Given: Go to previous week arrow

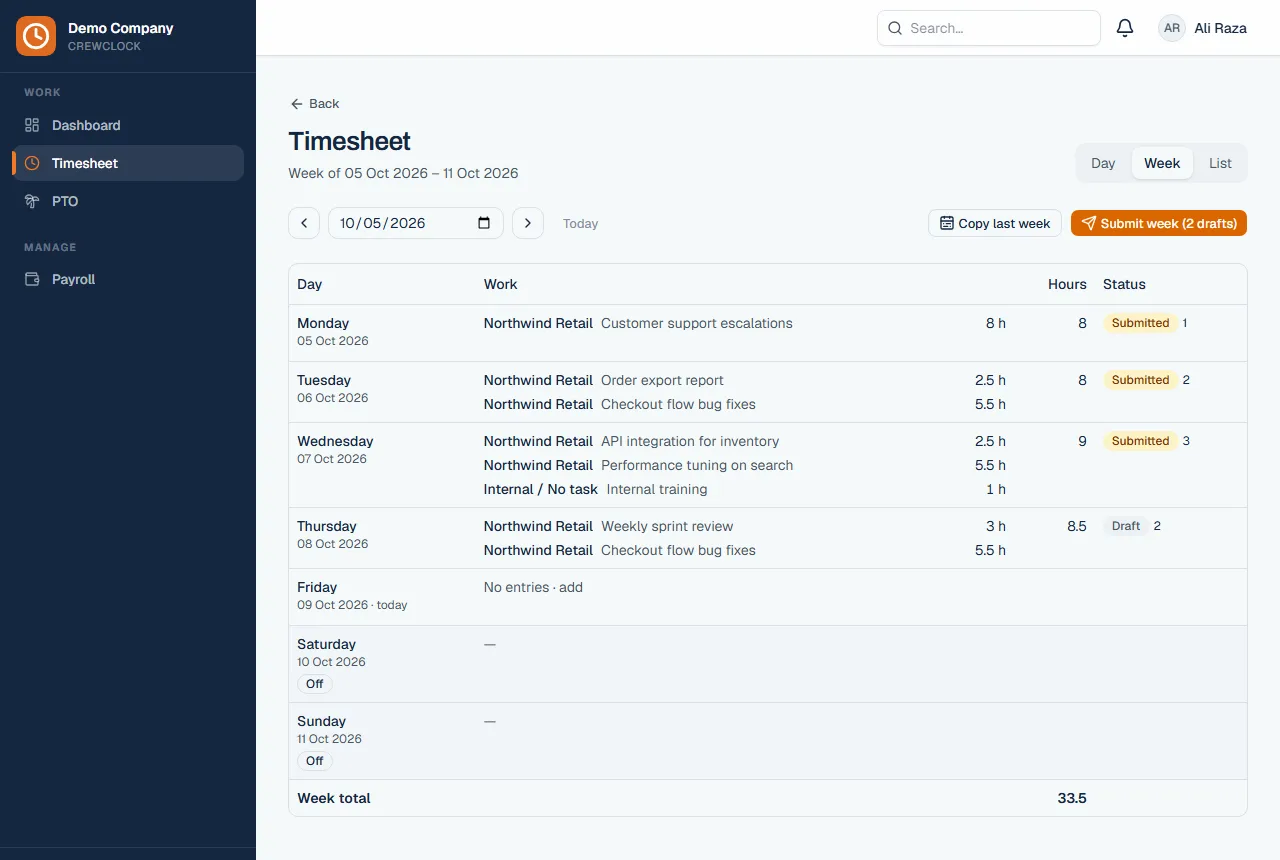Looking at the screenshot, I should (304, 223).
